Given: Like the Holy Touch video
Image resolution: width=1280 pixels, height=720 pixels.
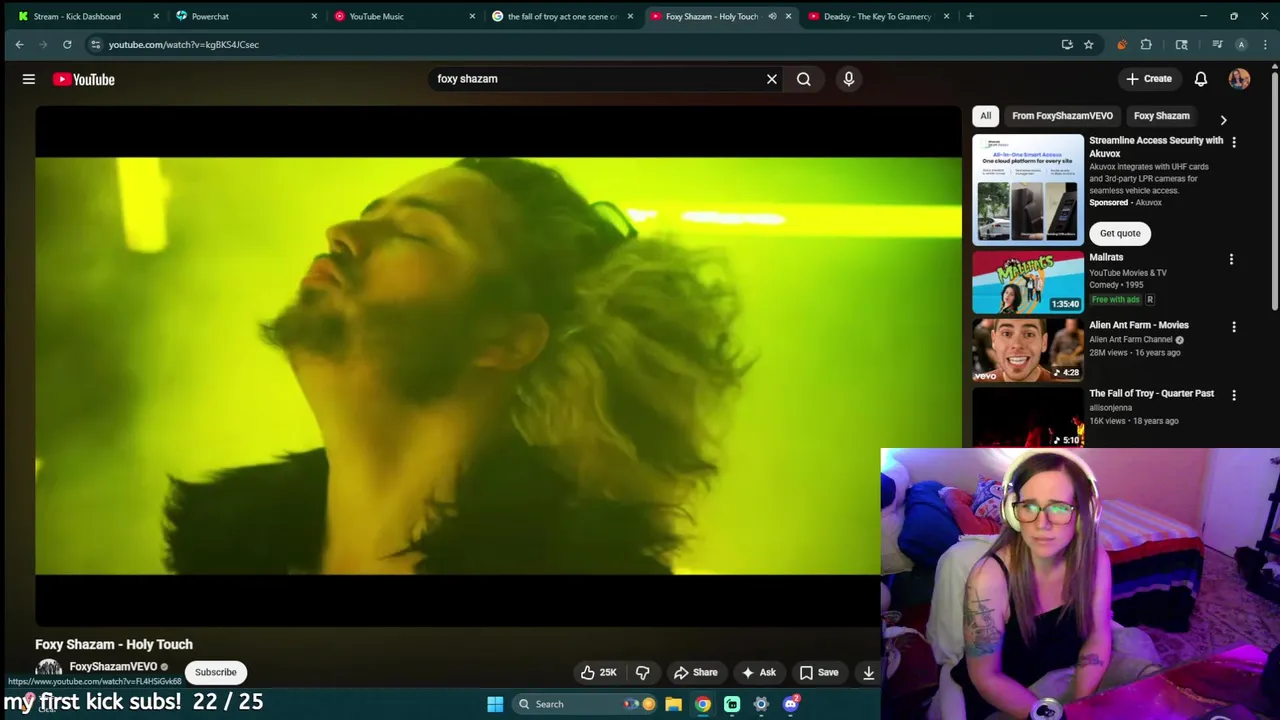Looking at the screenshot, I should [x=598, y=672].
